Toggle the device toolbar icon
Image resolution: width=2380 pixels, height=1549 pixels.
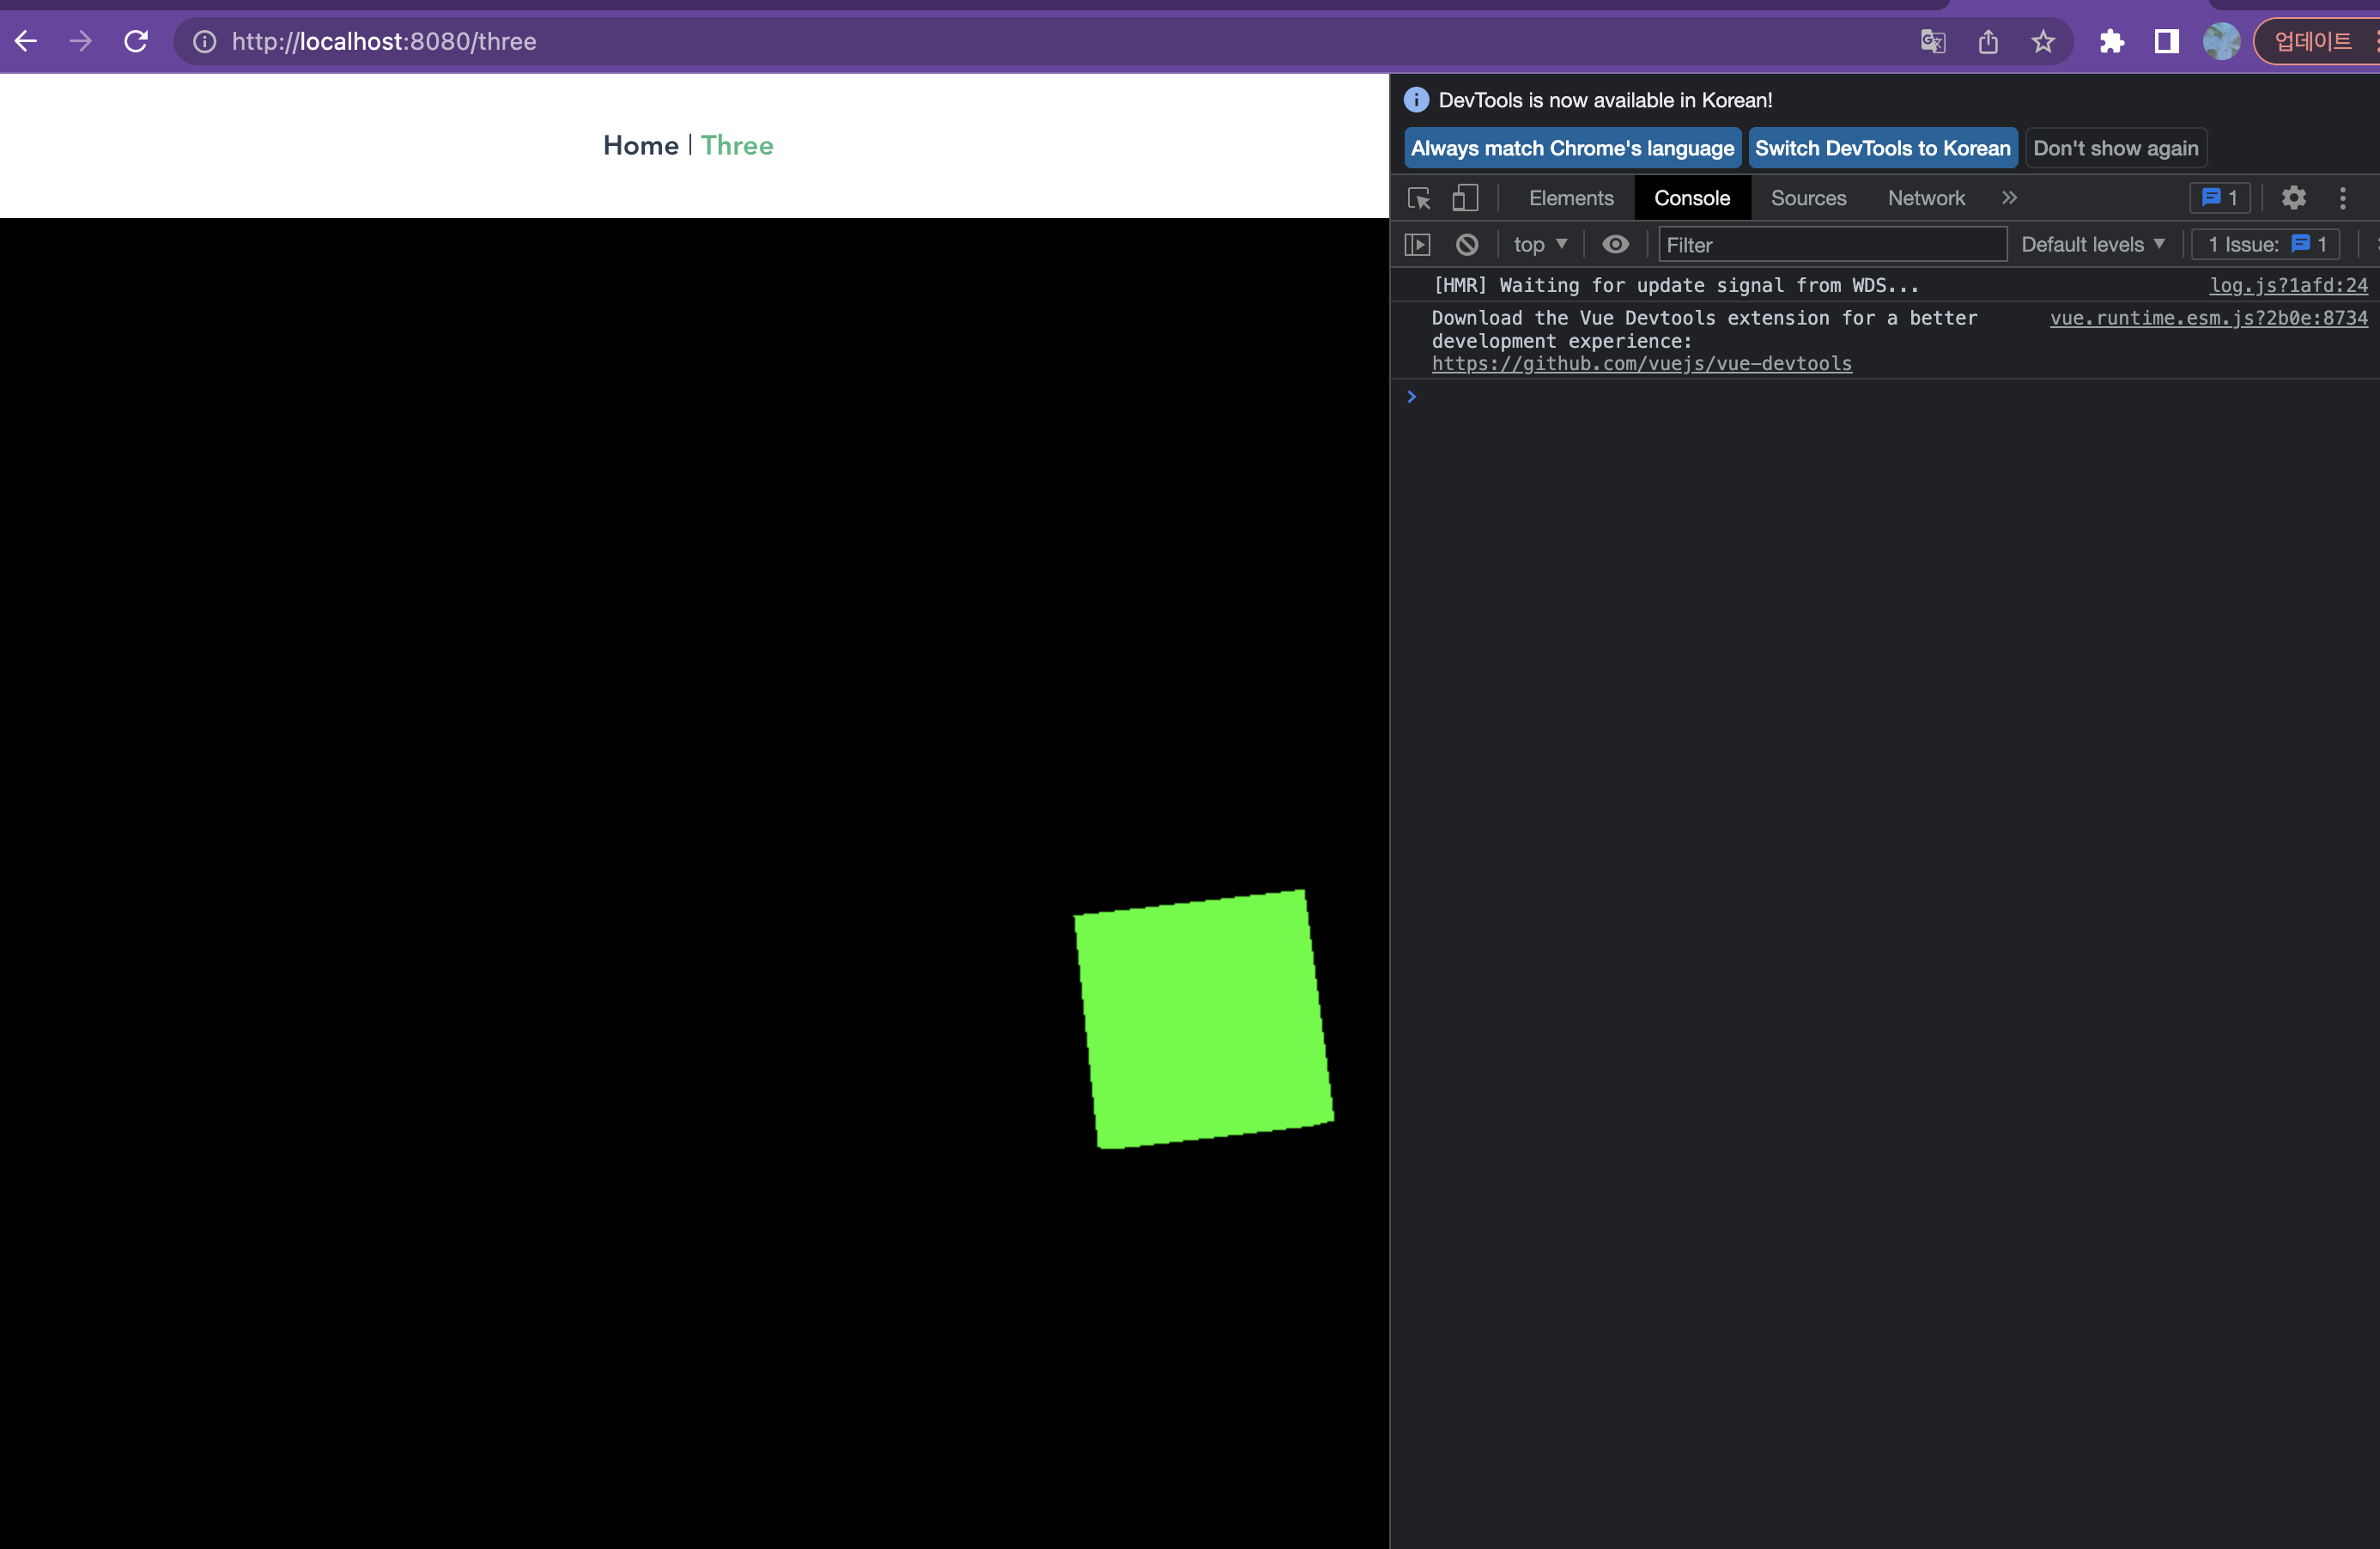(x=1465, y=198)
